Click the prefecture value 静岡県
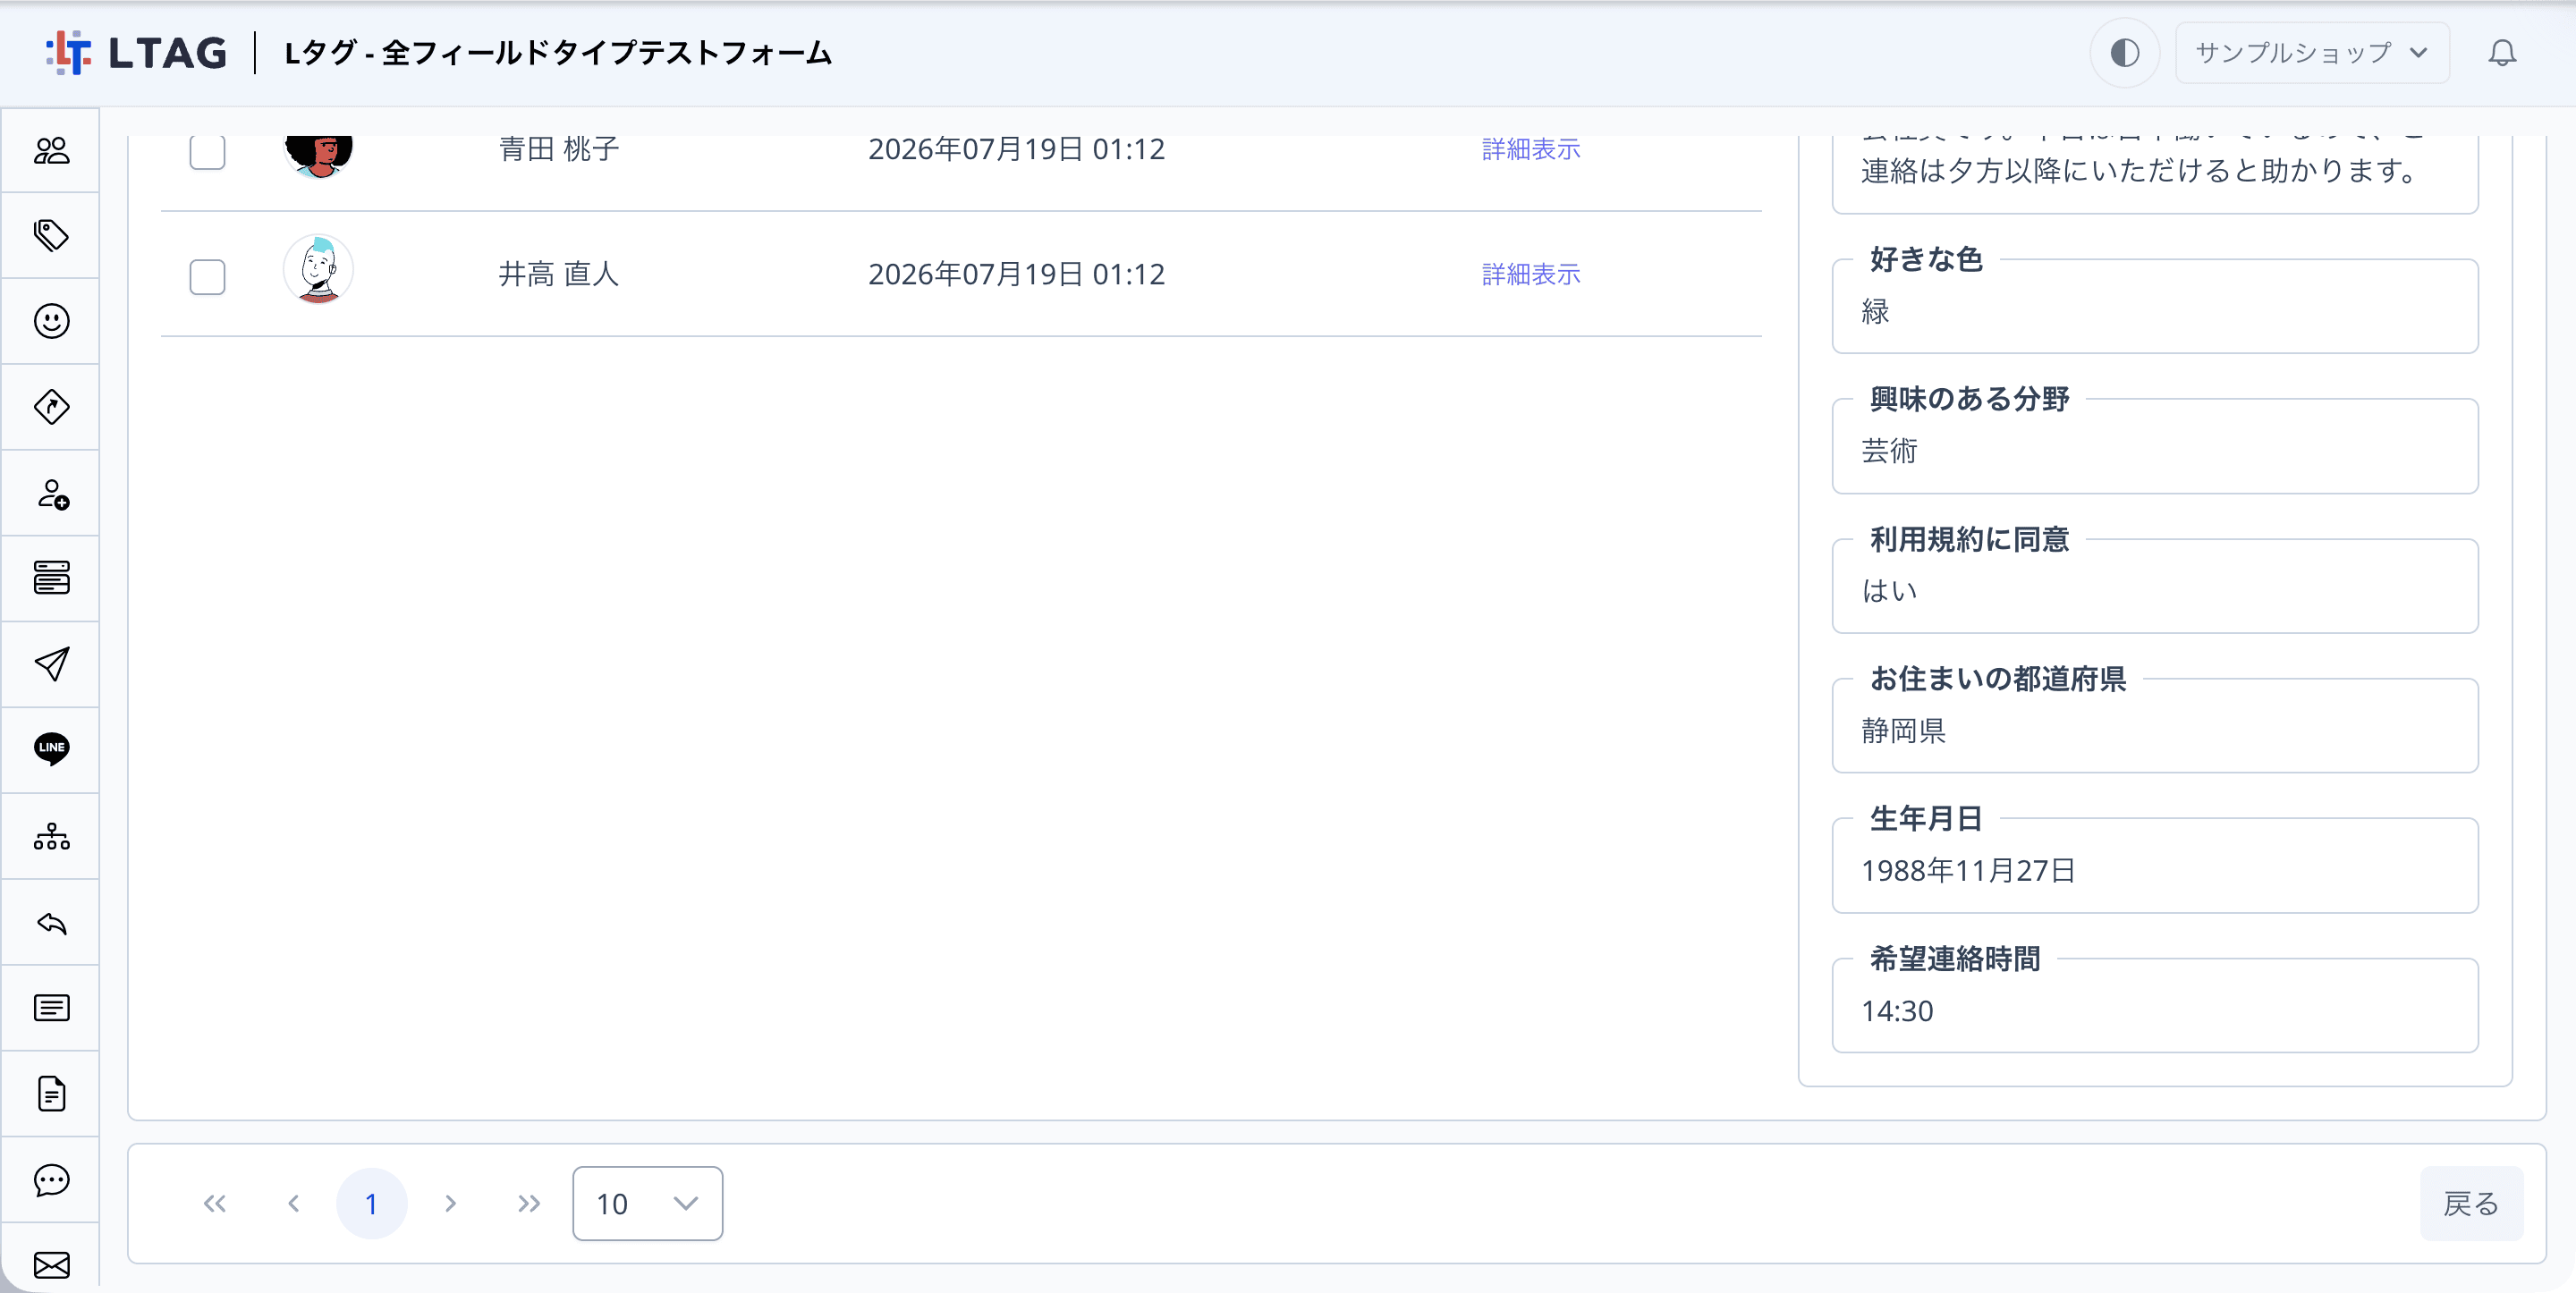Screen dimensions: 2576x1293 1903,731
